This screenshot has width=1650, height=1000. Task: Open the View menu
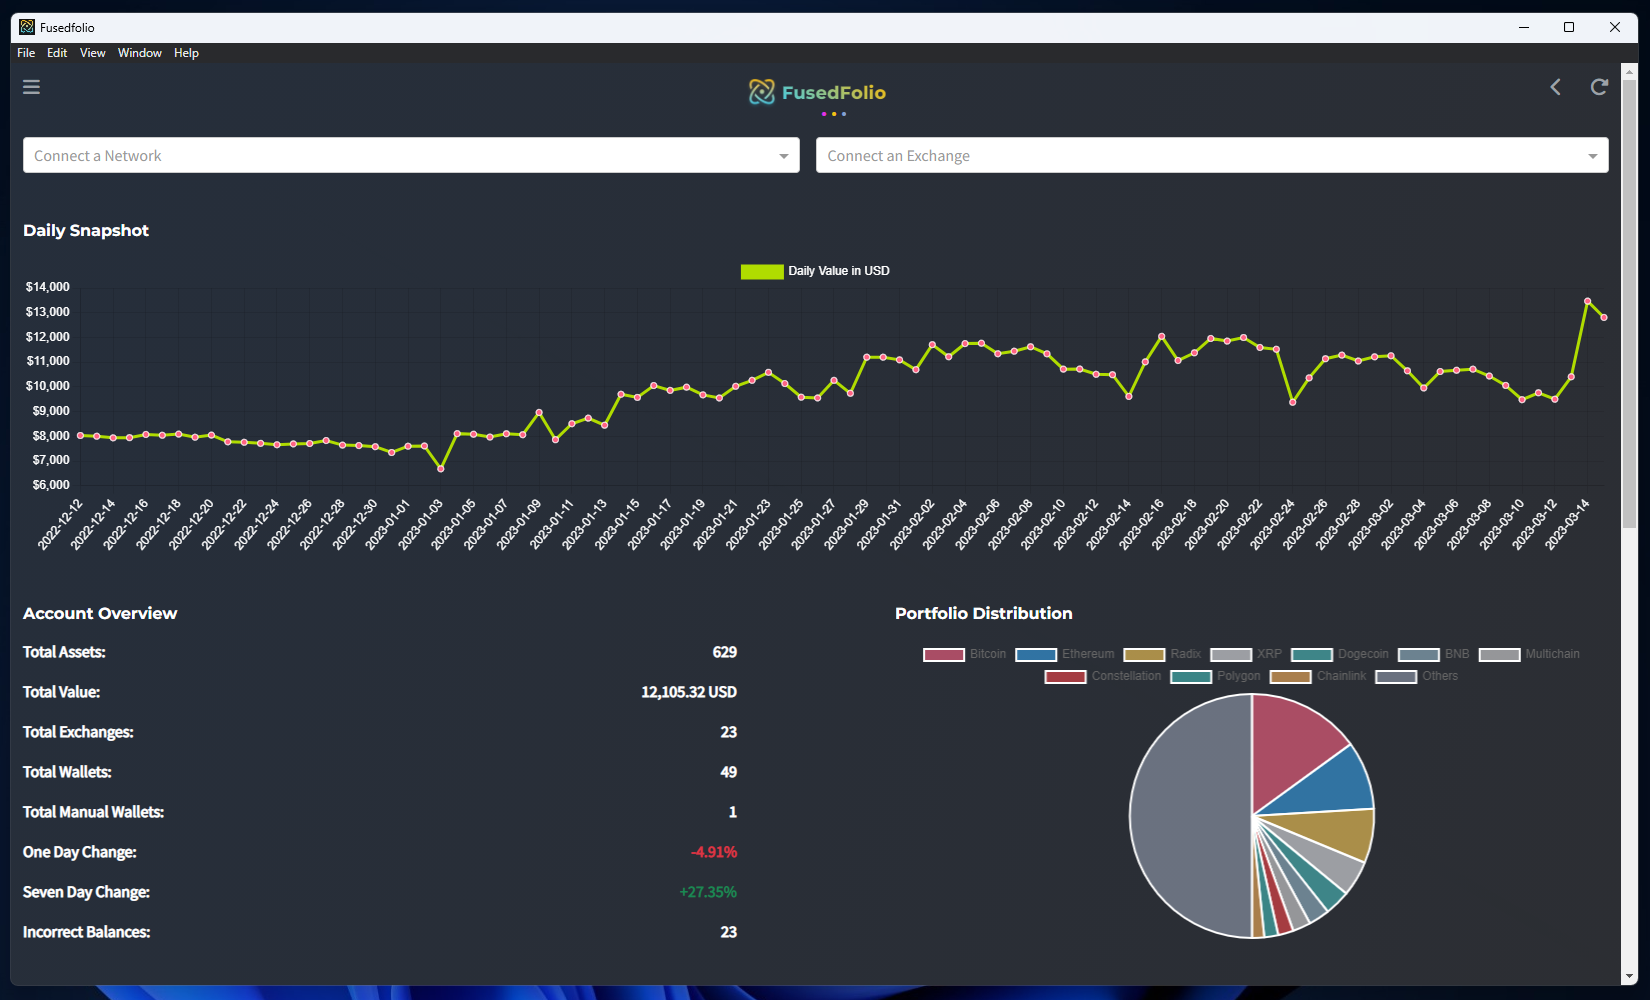point(93,53)
